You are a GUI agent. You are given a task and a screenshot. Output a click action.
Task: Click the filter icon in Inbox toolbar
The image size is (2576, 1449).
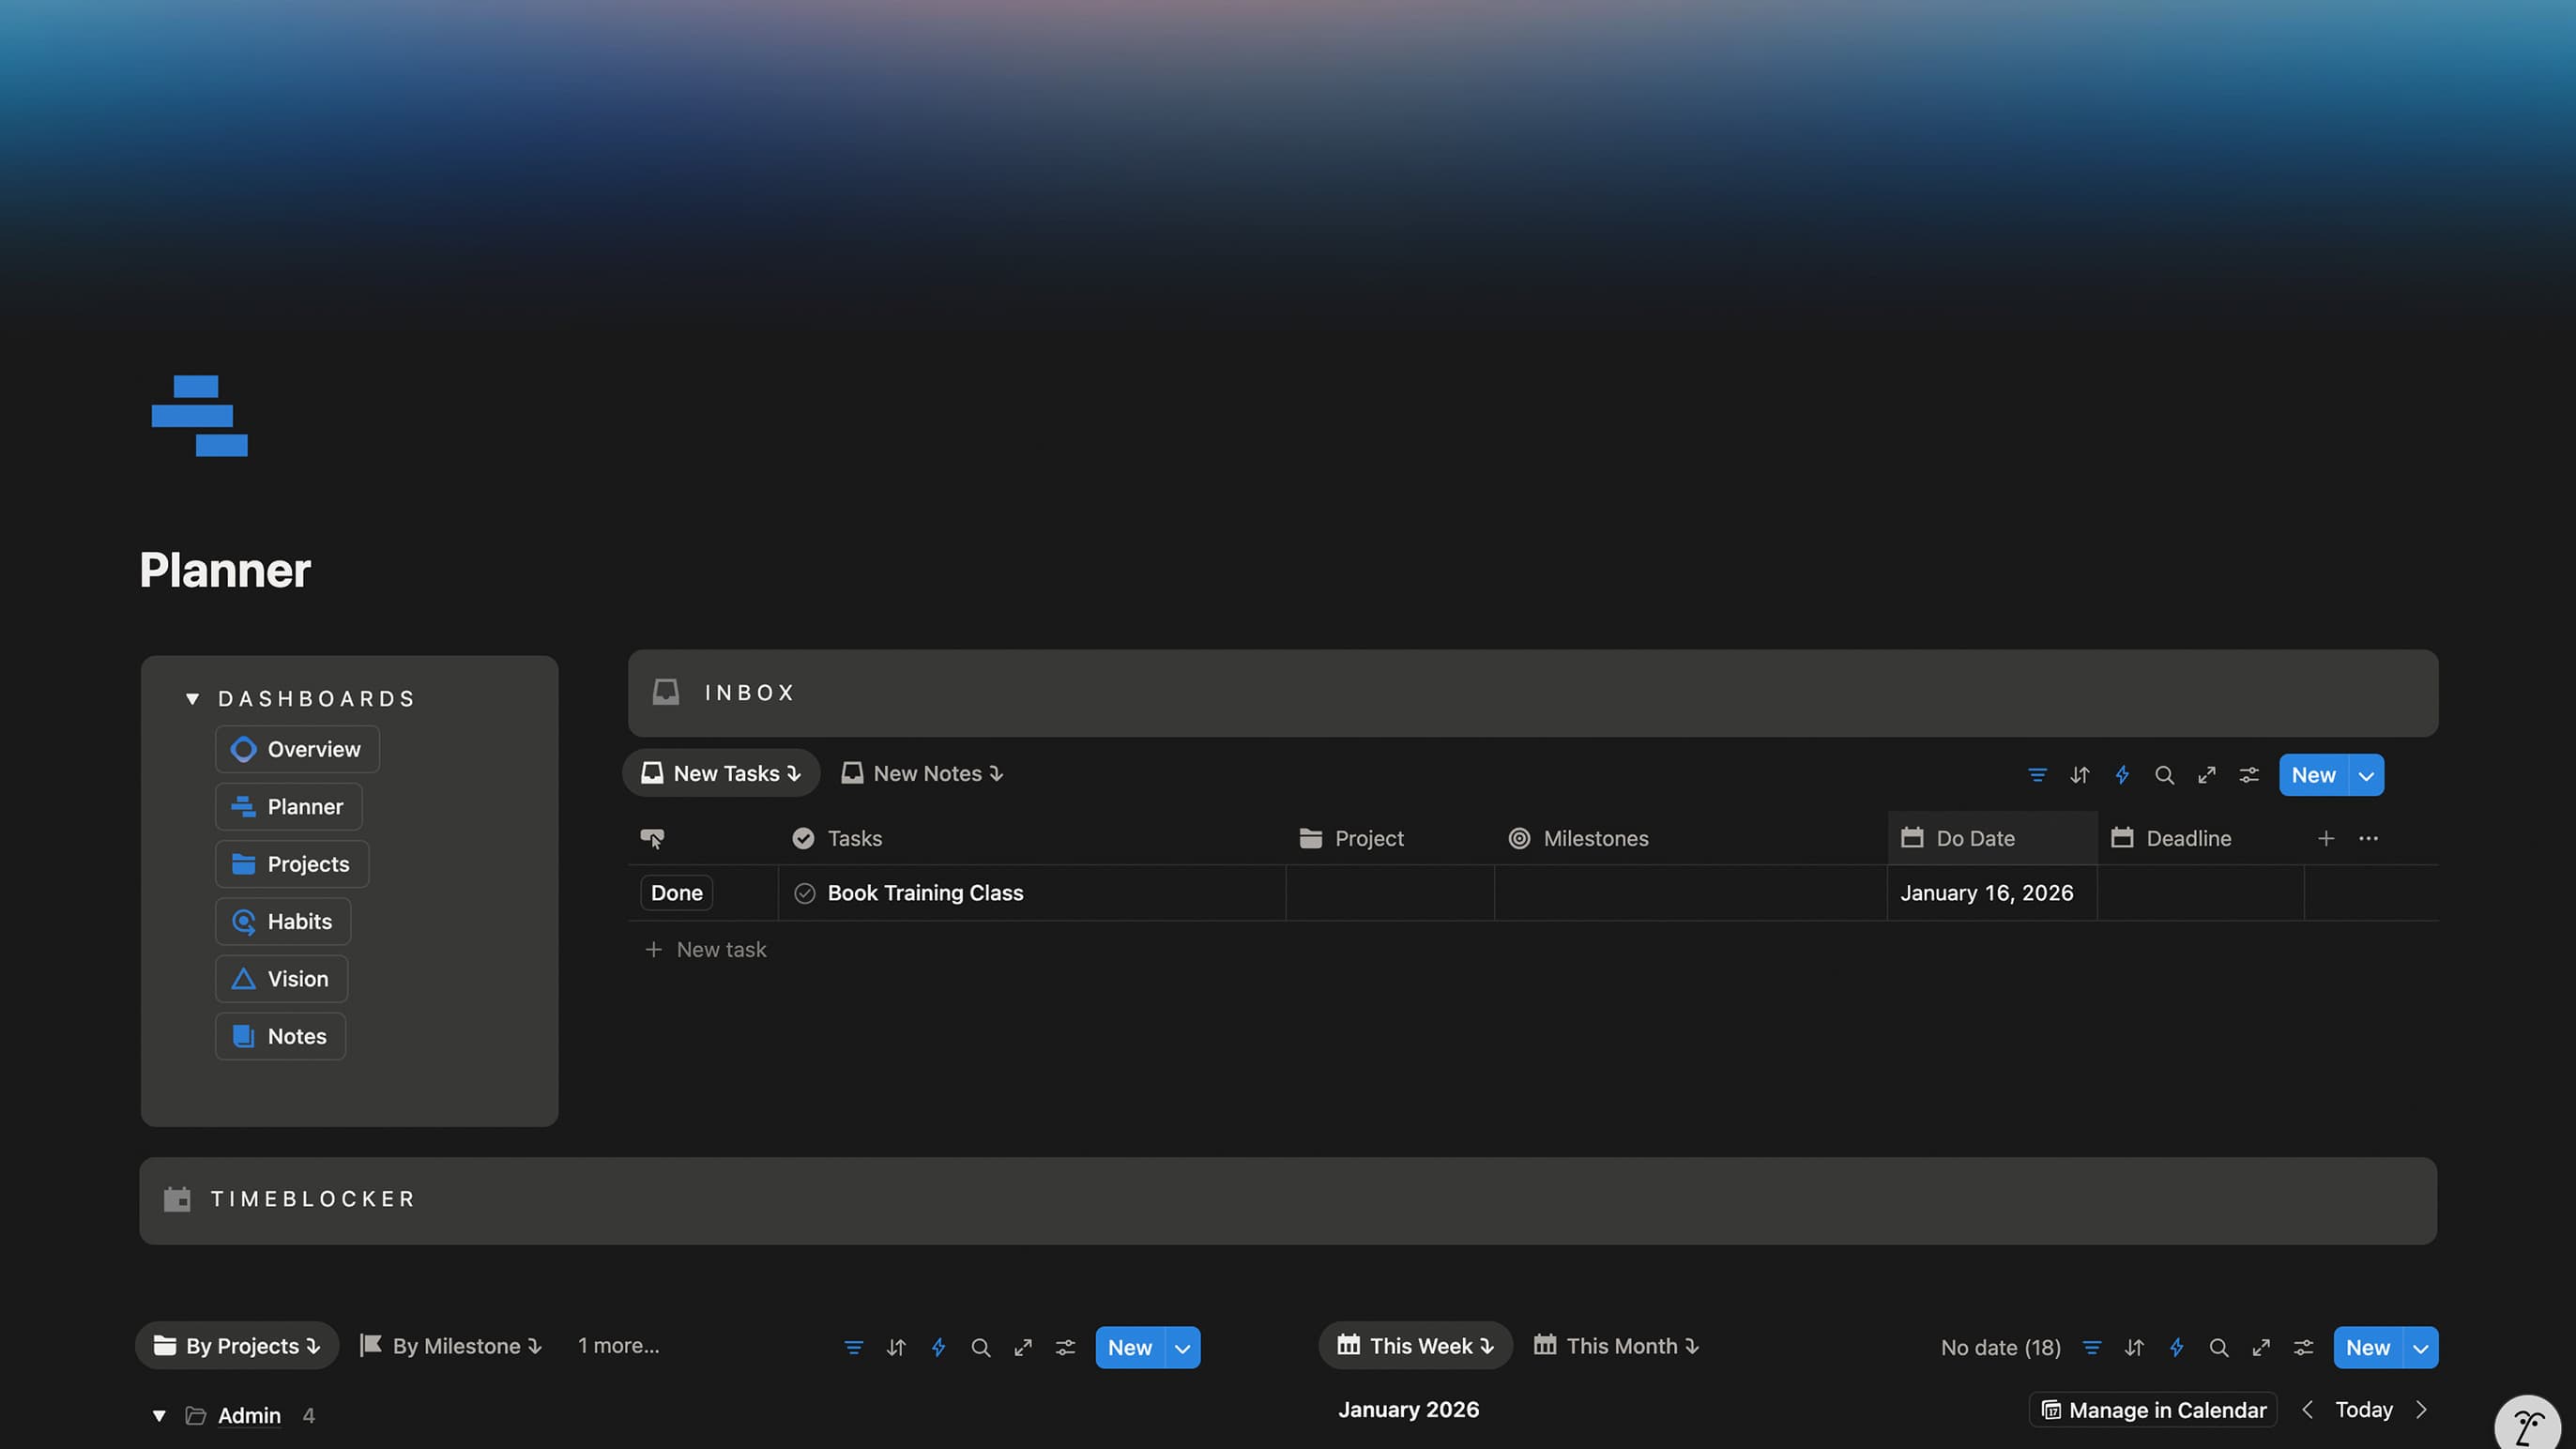pyautogui.click(x=2037, y=775)
